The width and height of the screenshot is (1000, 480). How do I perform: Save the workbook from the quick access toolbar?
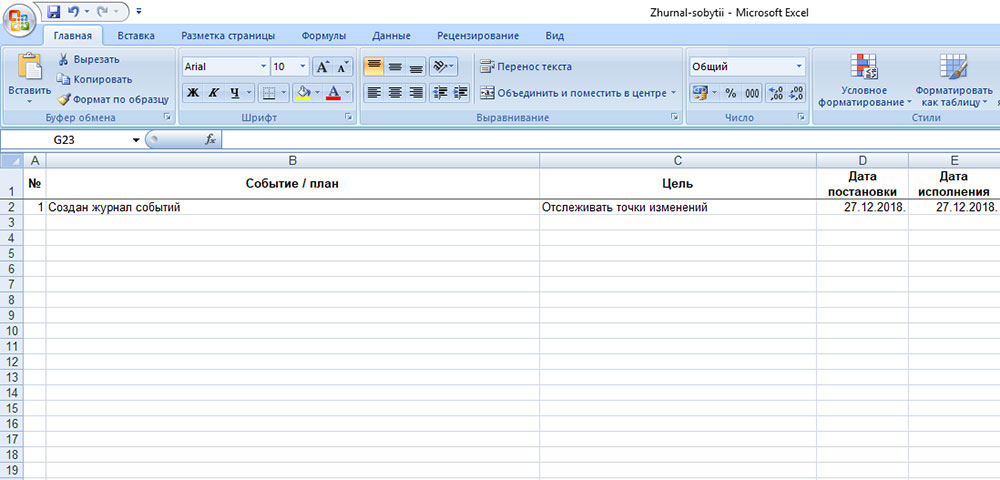[x=54, y=11]
